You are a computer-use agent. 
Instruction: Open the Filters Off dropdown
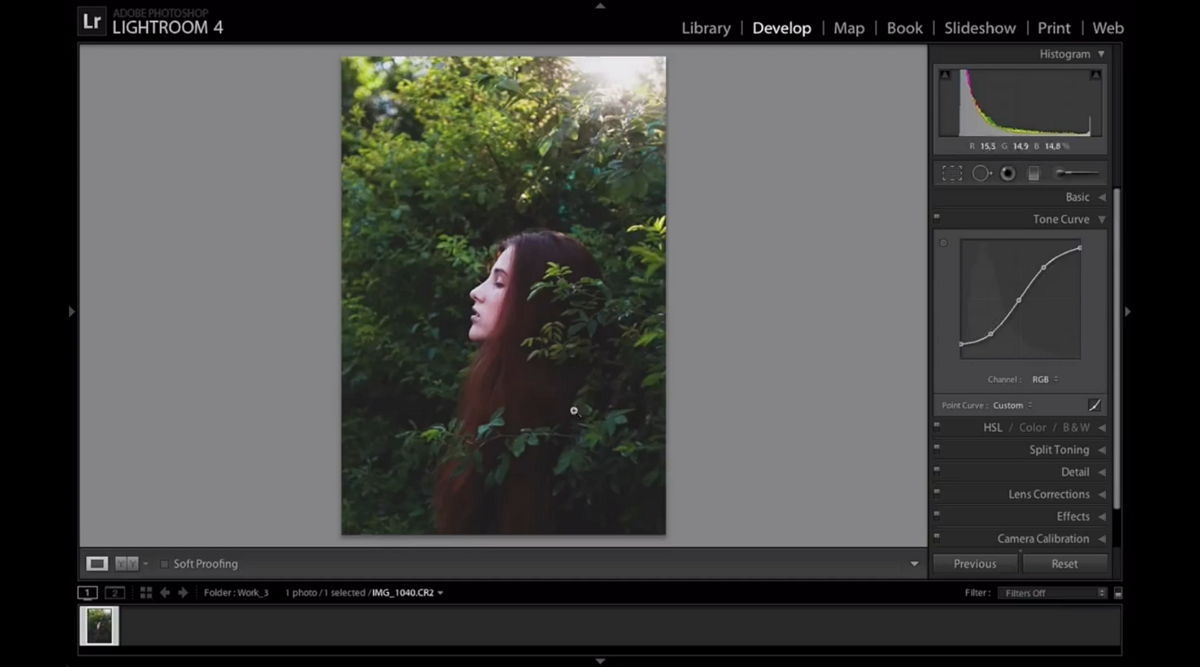1052,593
